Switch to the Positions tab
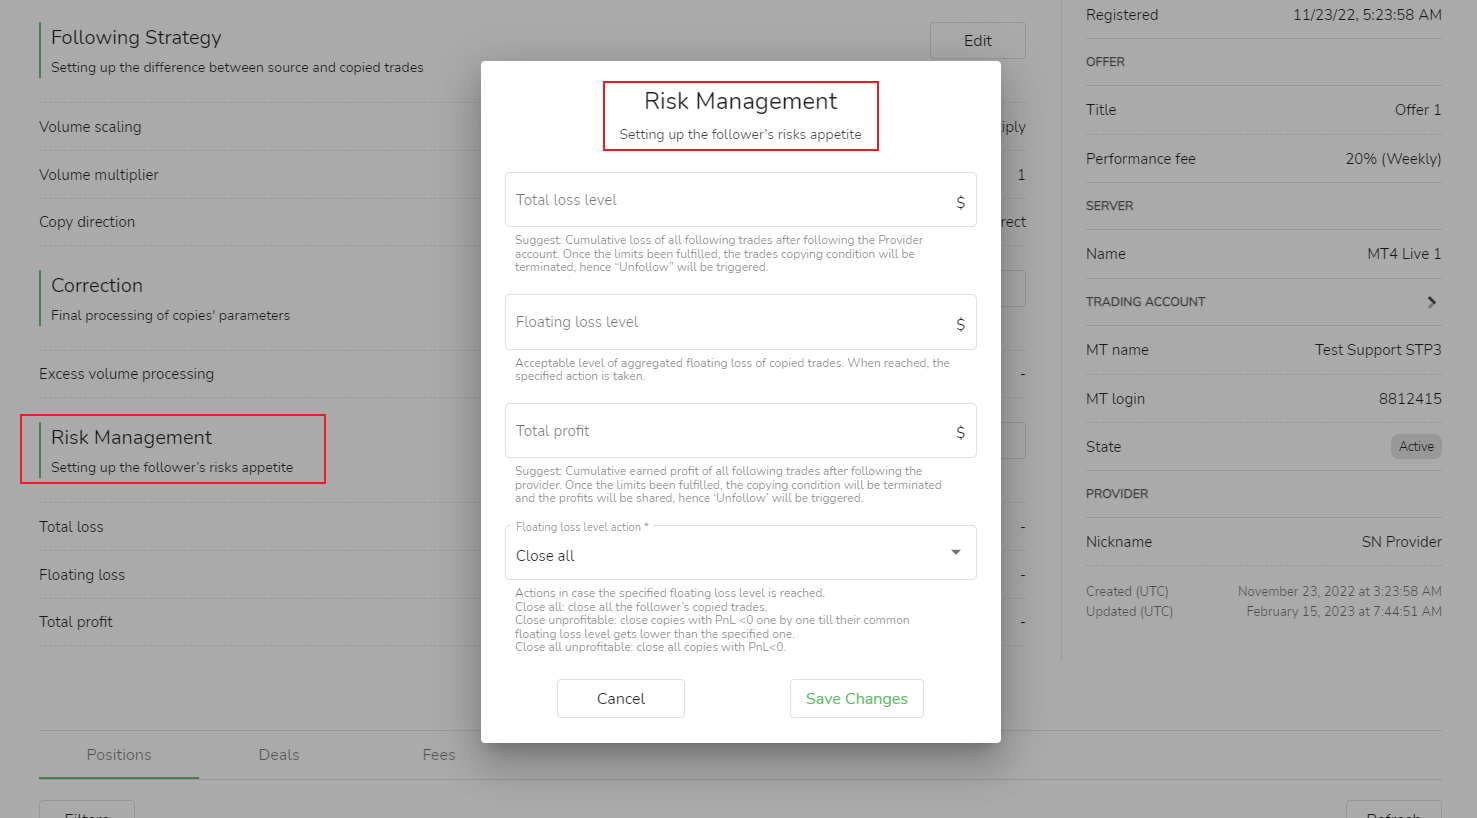The height and width of the screenshot is (818, 1477). [119, 755]
